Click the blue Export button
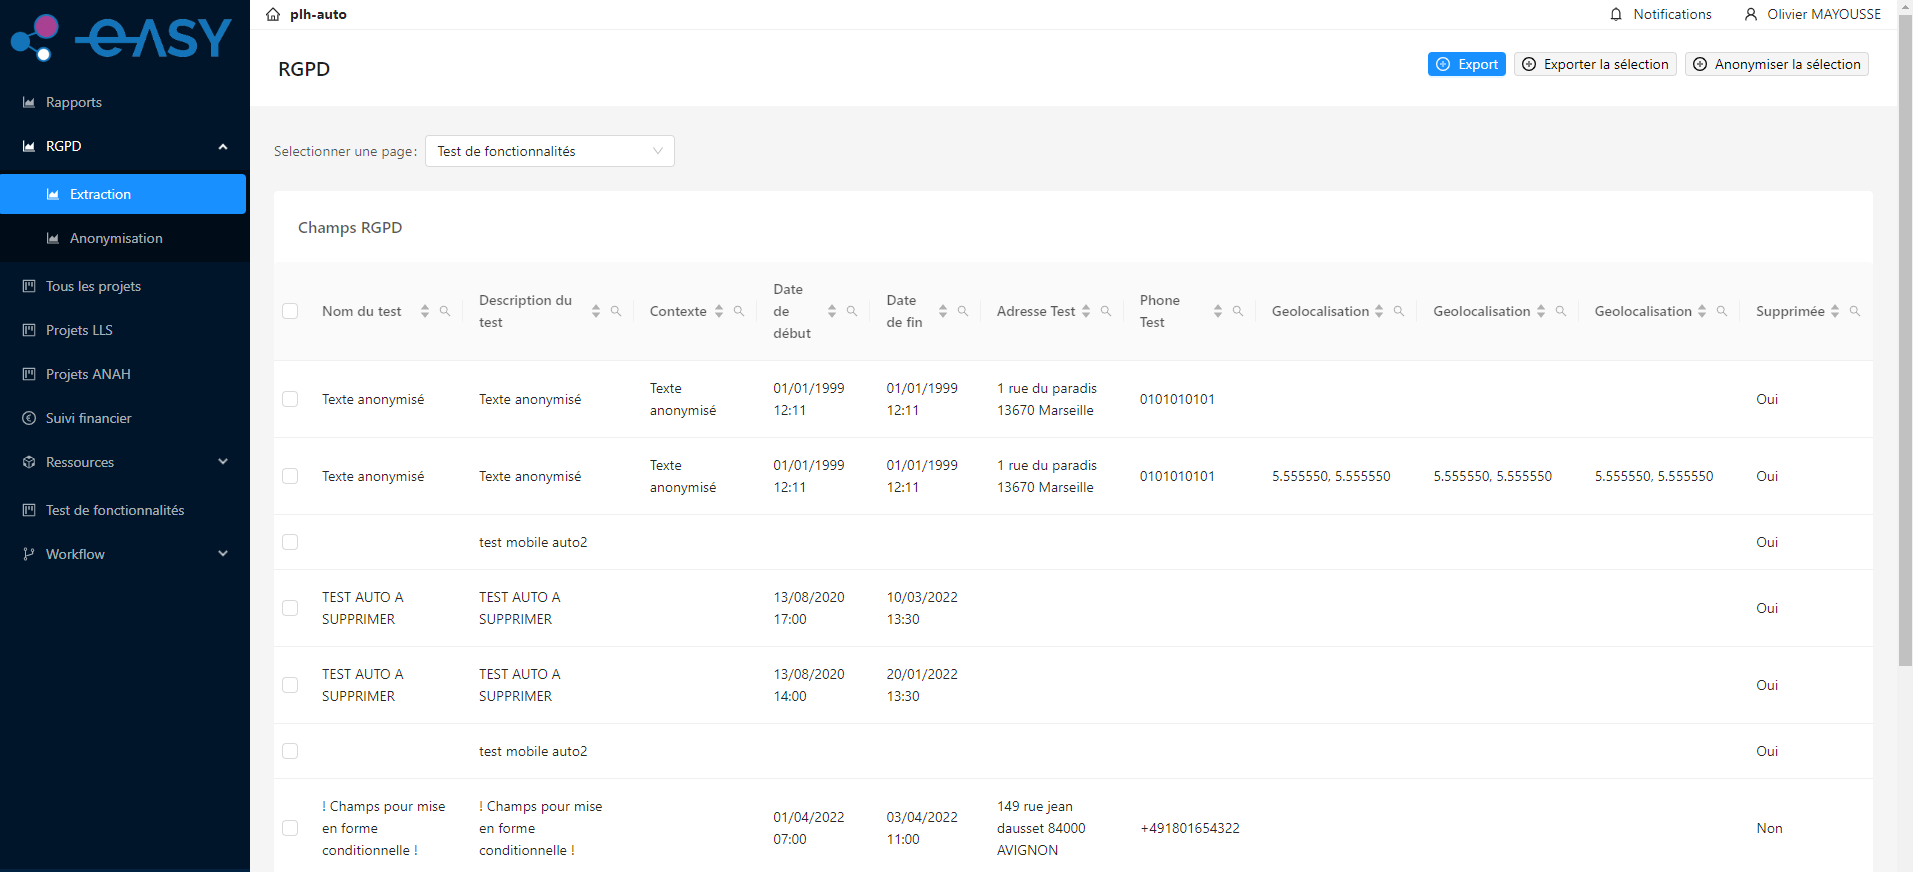1913x872 pixels. coord(1466,64)
